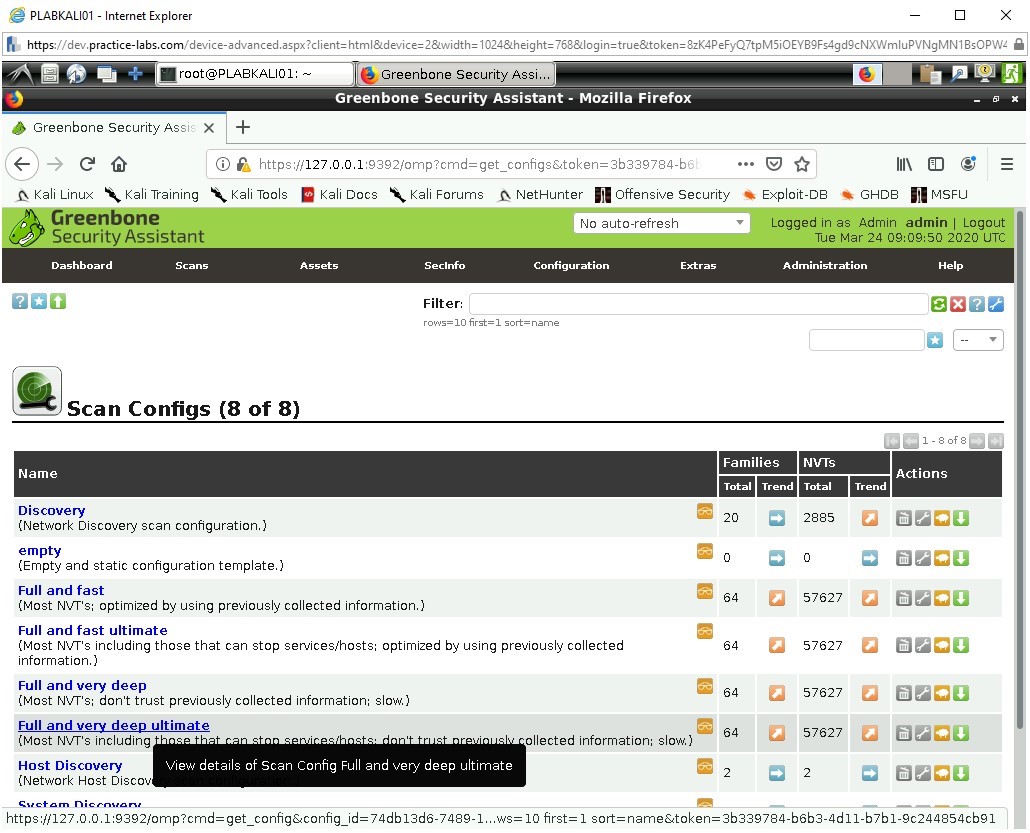Open the saved filters '--' dropdown
Screen dimensions: 1030x833
click(978, 340)
